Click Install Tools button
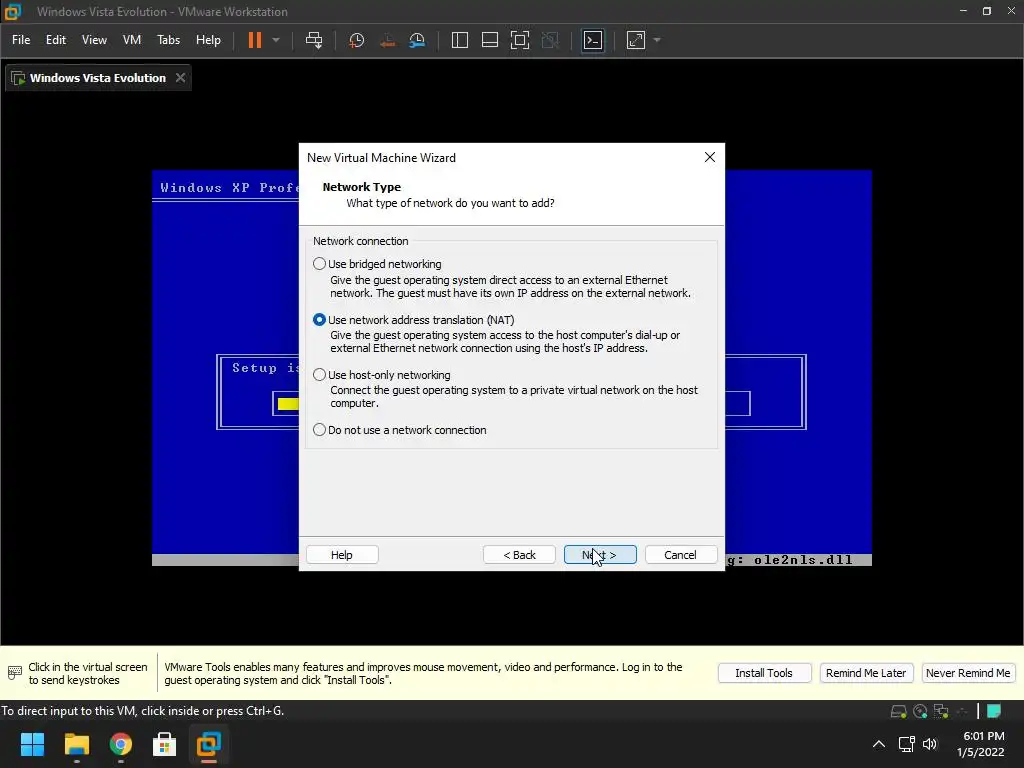This screenshot has height=768, width=1024. point(764,673)
